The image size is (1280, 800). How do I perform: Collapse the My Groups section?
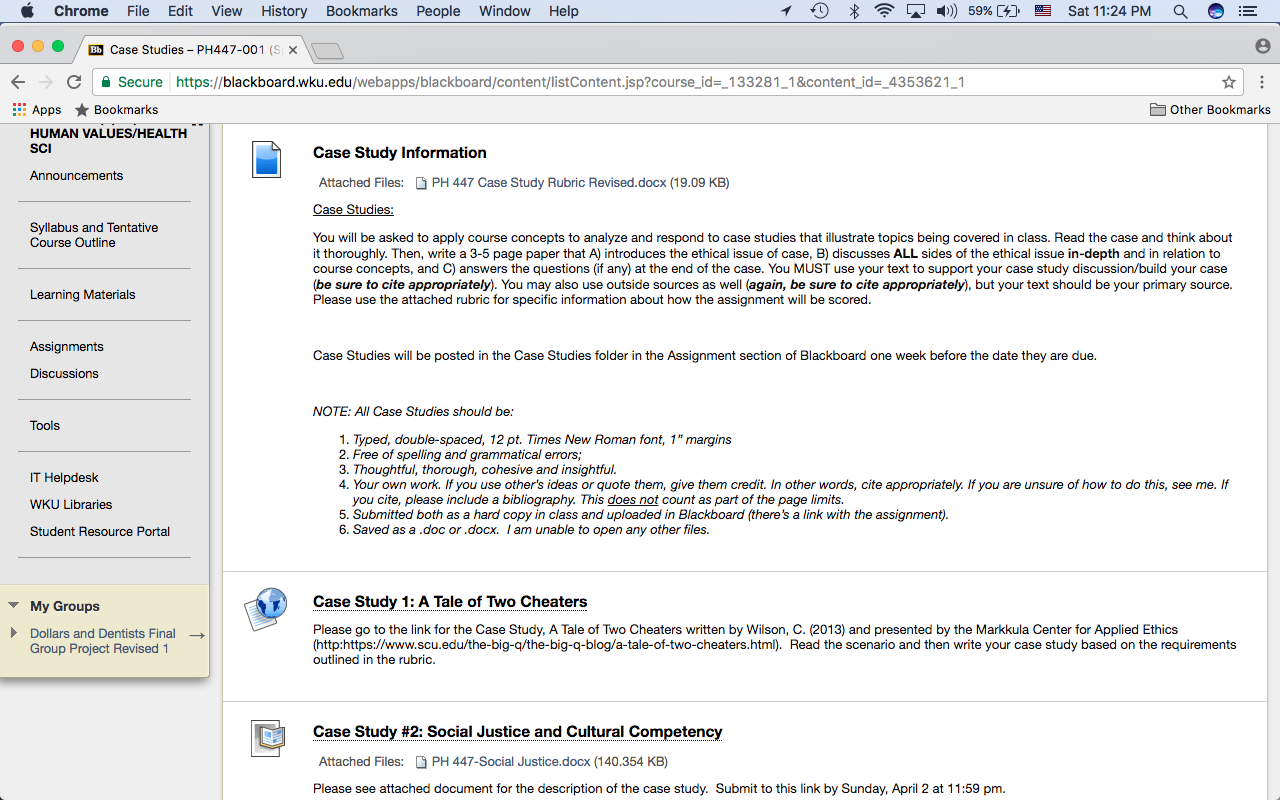(x=14, y=606)
